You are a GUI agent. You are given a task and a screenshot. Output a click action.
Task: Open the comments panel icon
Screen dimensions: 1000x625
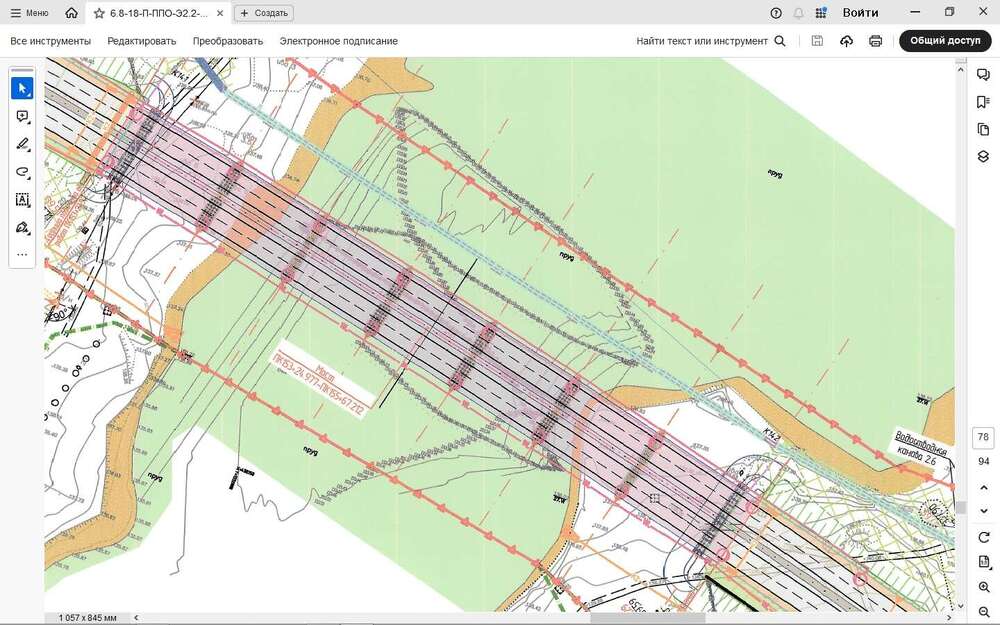tap(983, 75)
